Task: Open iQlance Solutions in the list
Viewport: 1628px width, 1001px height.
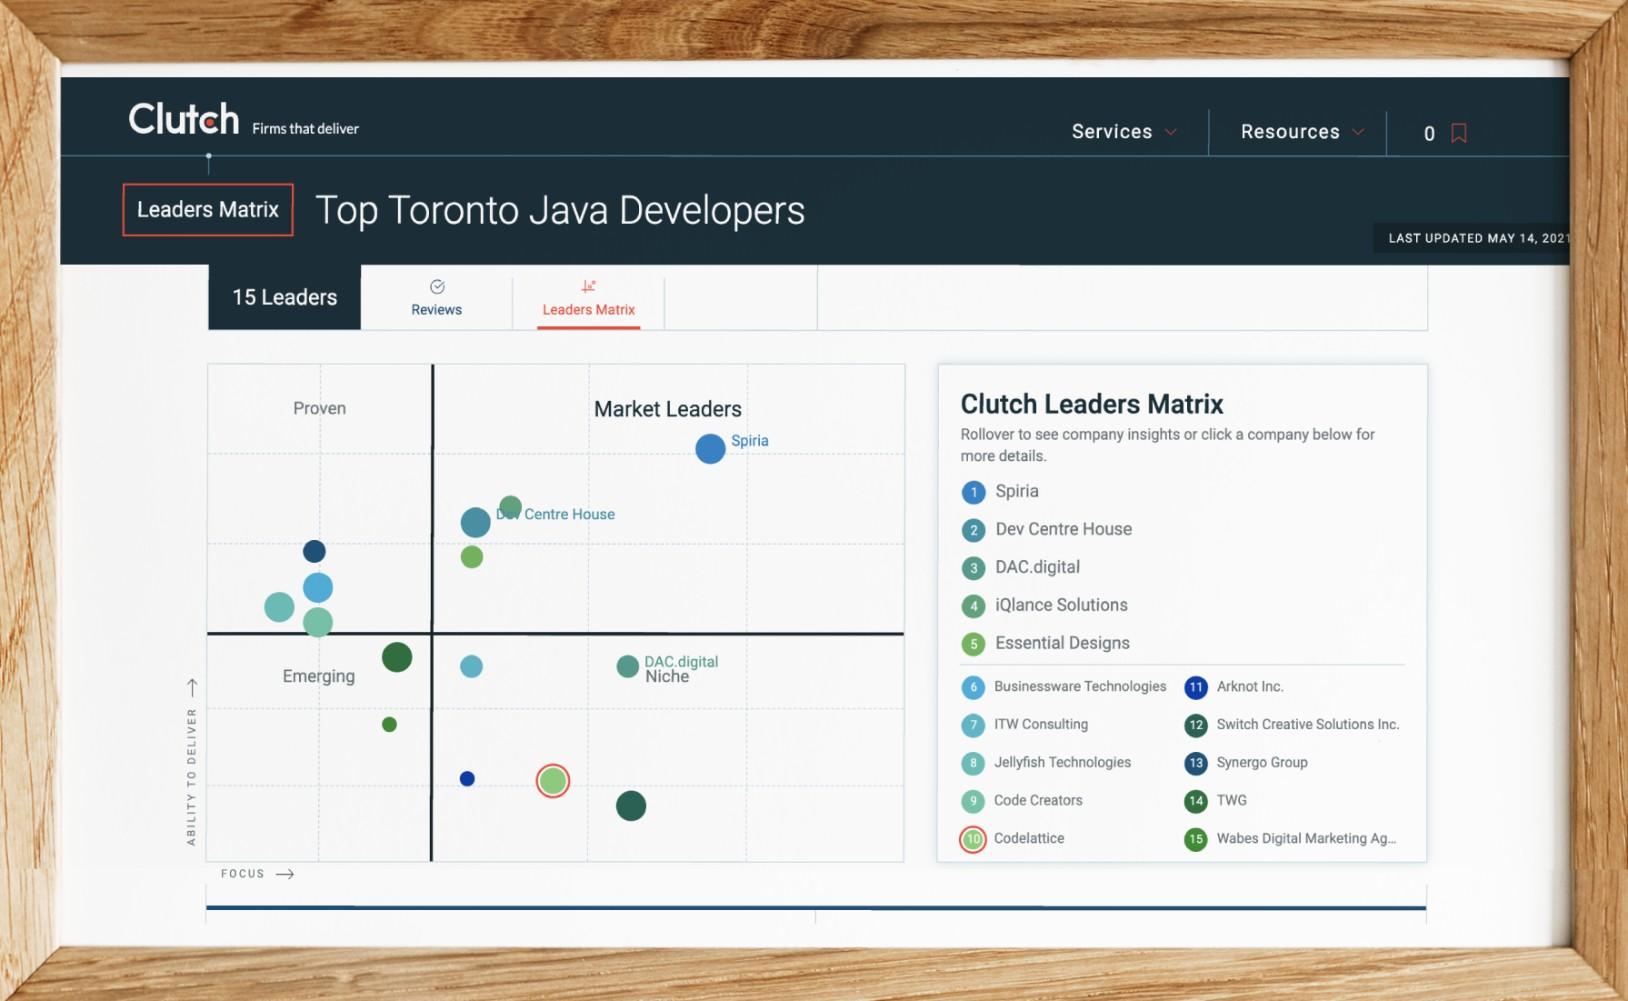Action: 1061,605
